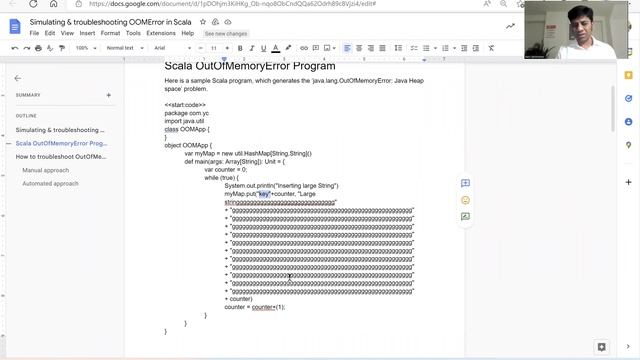
Task: Click the Undo icon
Action: 15,48
